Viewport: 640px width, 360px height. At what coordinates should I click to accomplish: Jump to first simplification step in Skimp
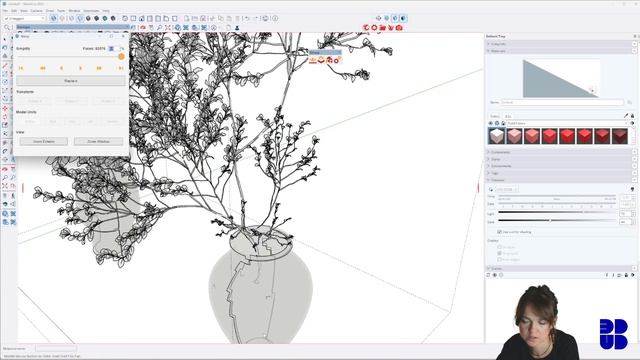point(21,68)
